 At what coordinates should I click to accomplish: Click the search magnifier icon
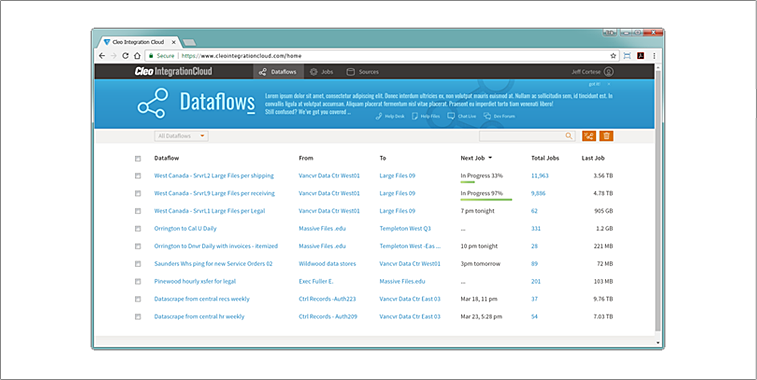point(569,136)
